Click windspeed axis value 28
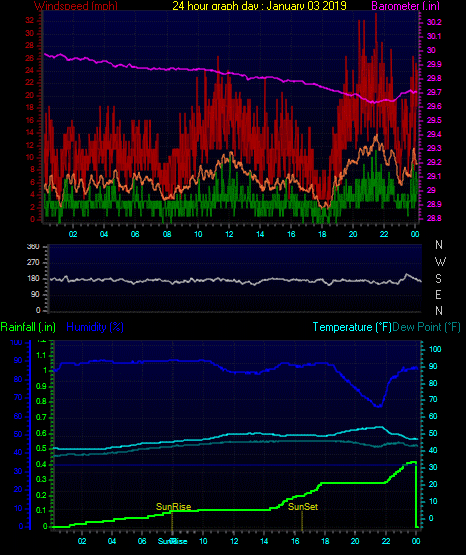 30,46
